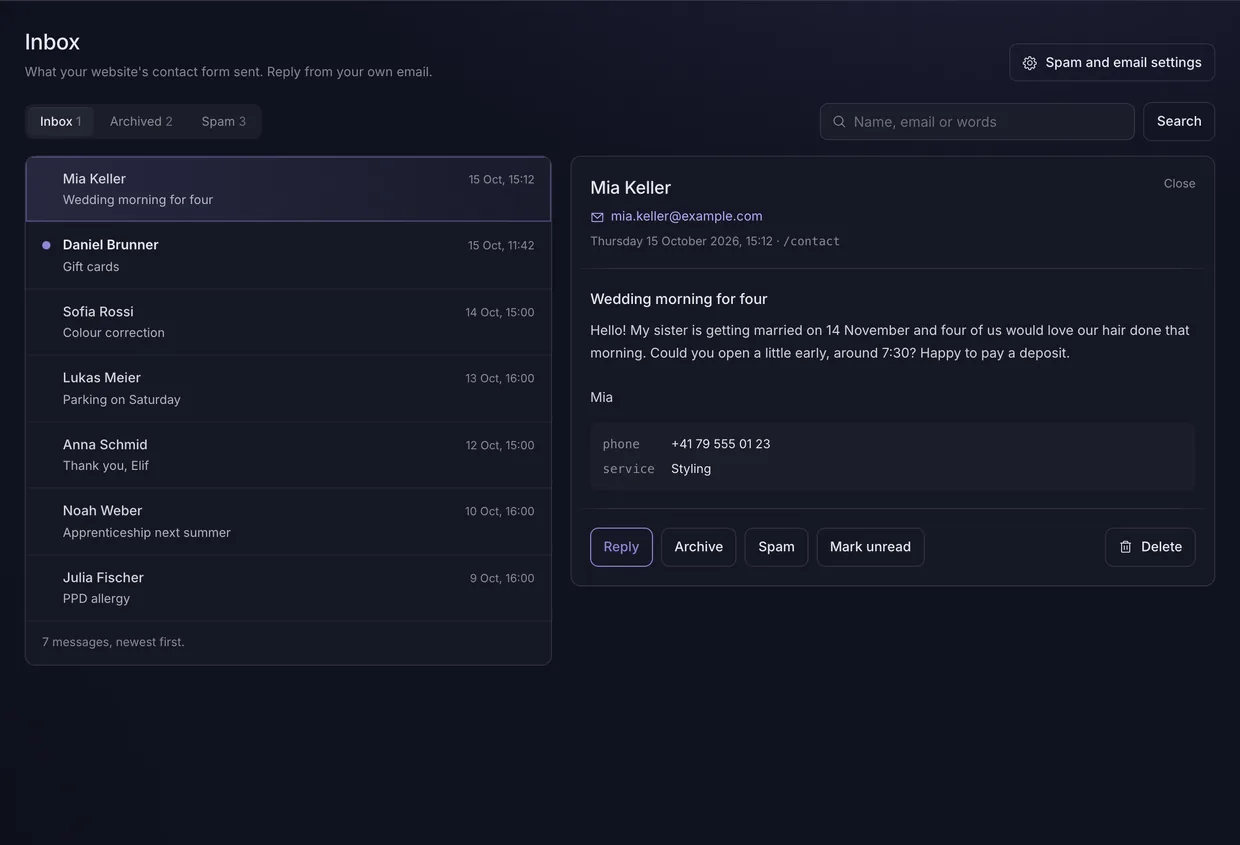Archive the Wedding morning message
Screen dimensions: 1240x845
click(x=698, y=547)
